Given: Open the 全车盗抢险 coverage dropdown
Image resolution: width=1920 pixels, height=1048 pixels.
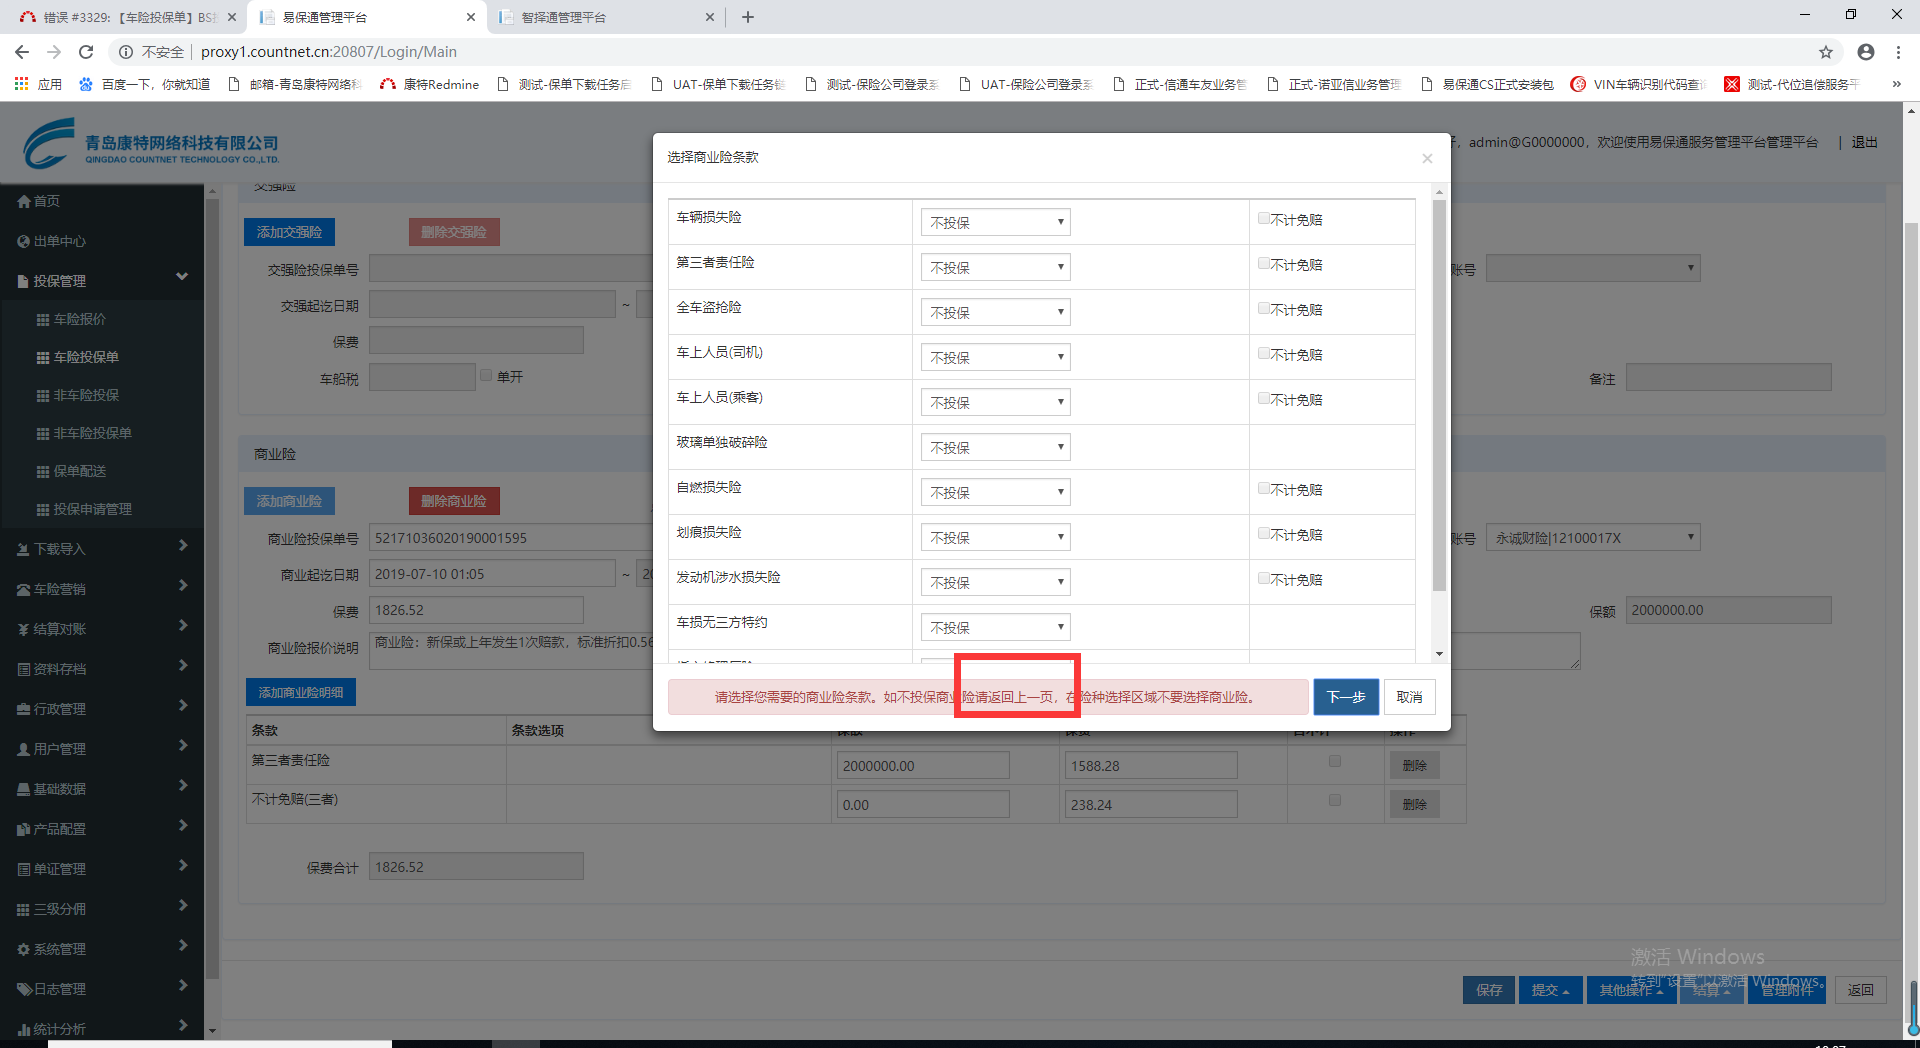Looking at the screenshot, I should (995, 312).
